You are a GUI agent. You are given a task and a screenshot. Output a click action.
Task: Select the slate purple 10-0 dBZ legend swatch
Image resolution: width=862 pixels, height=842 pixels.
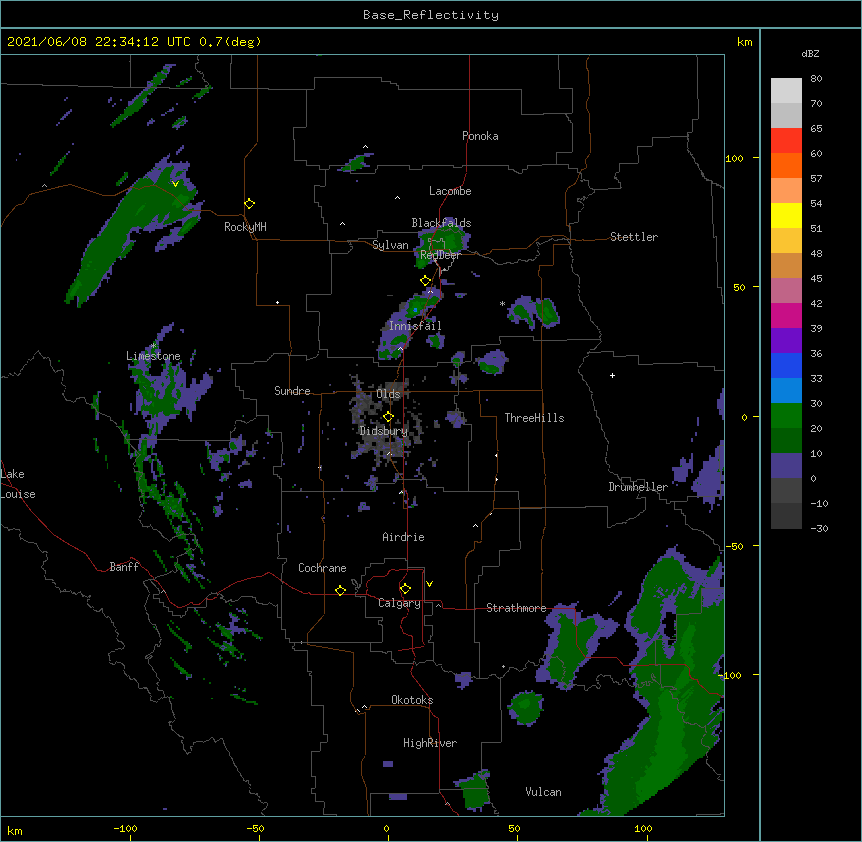(786, 466)
